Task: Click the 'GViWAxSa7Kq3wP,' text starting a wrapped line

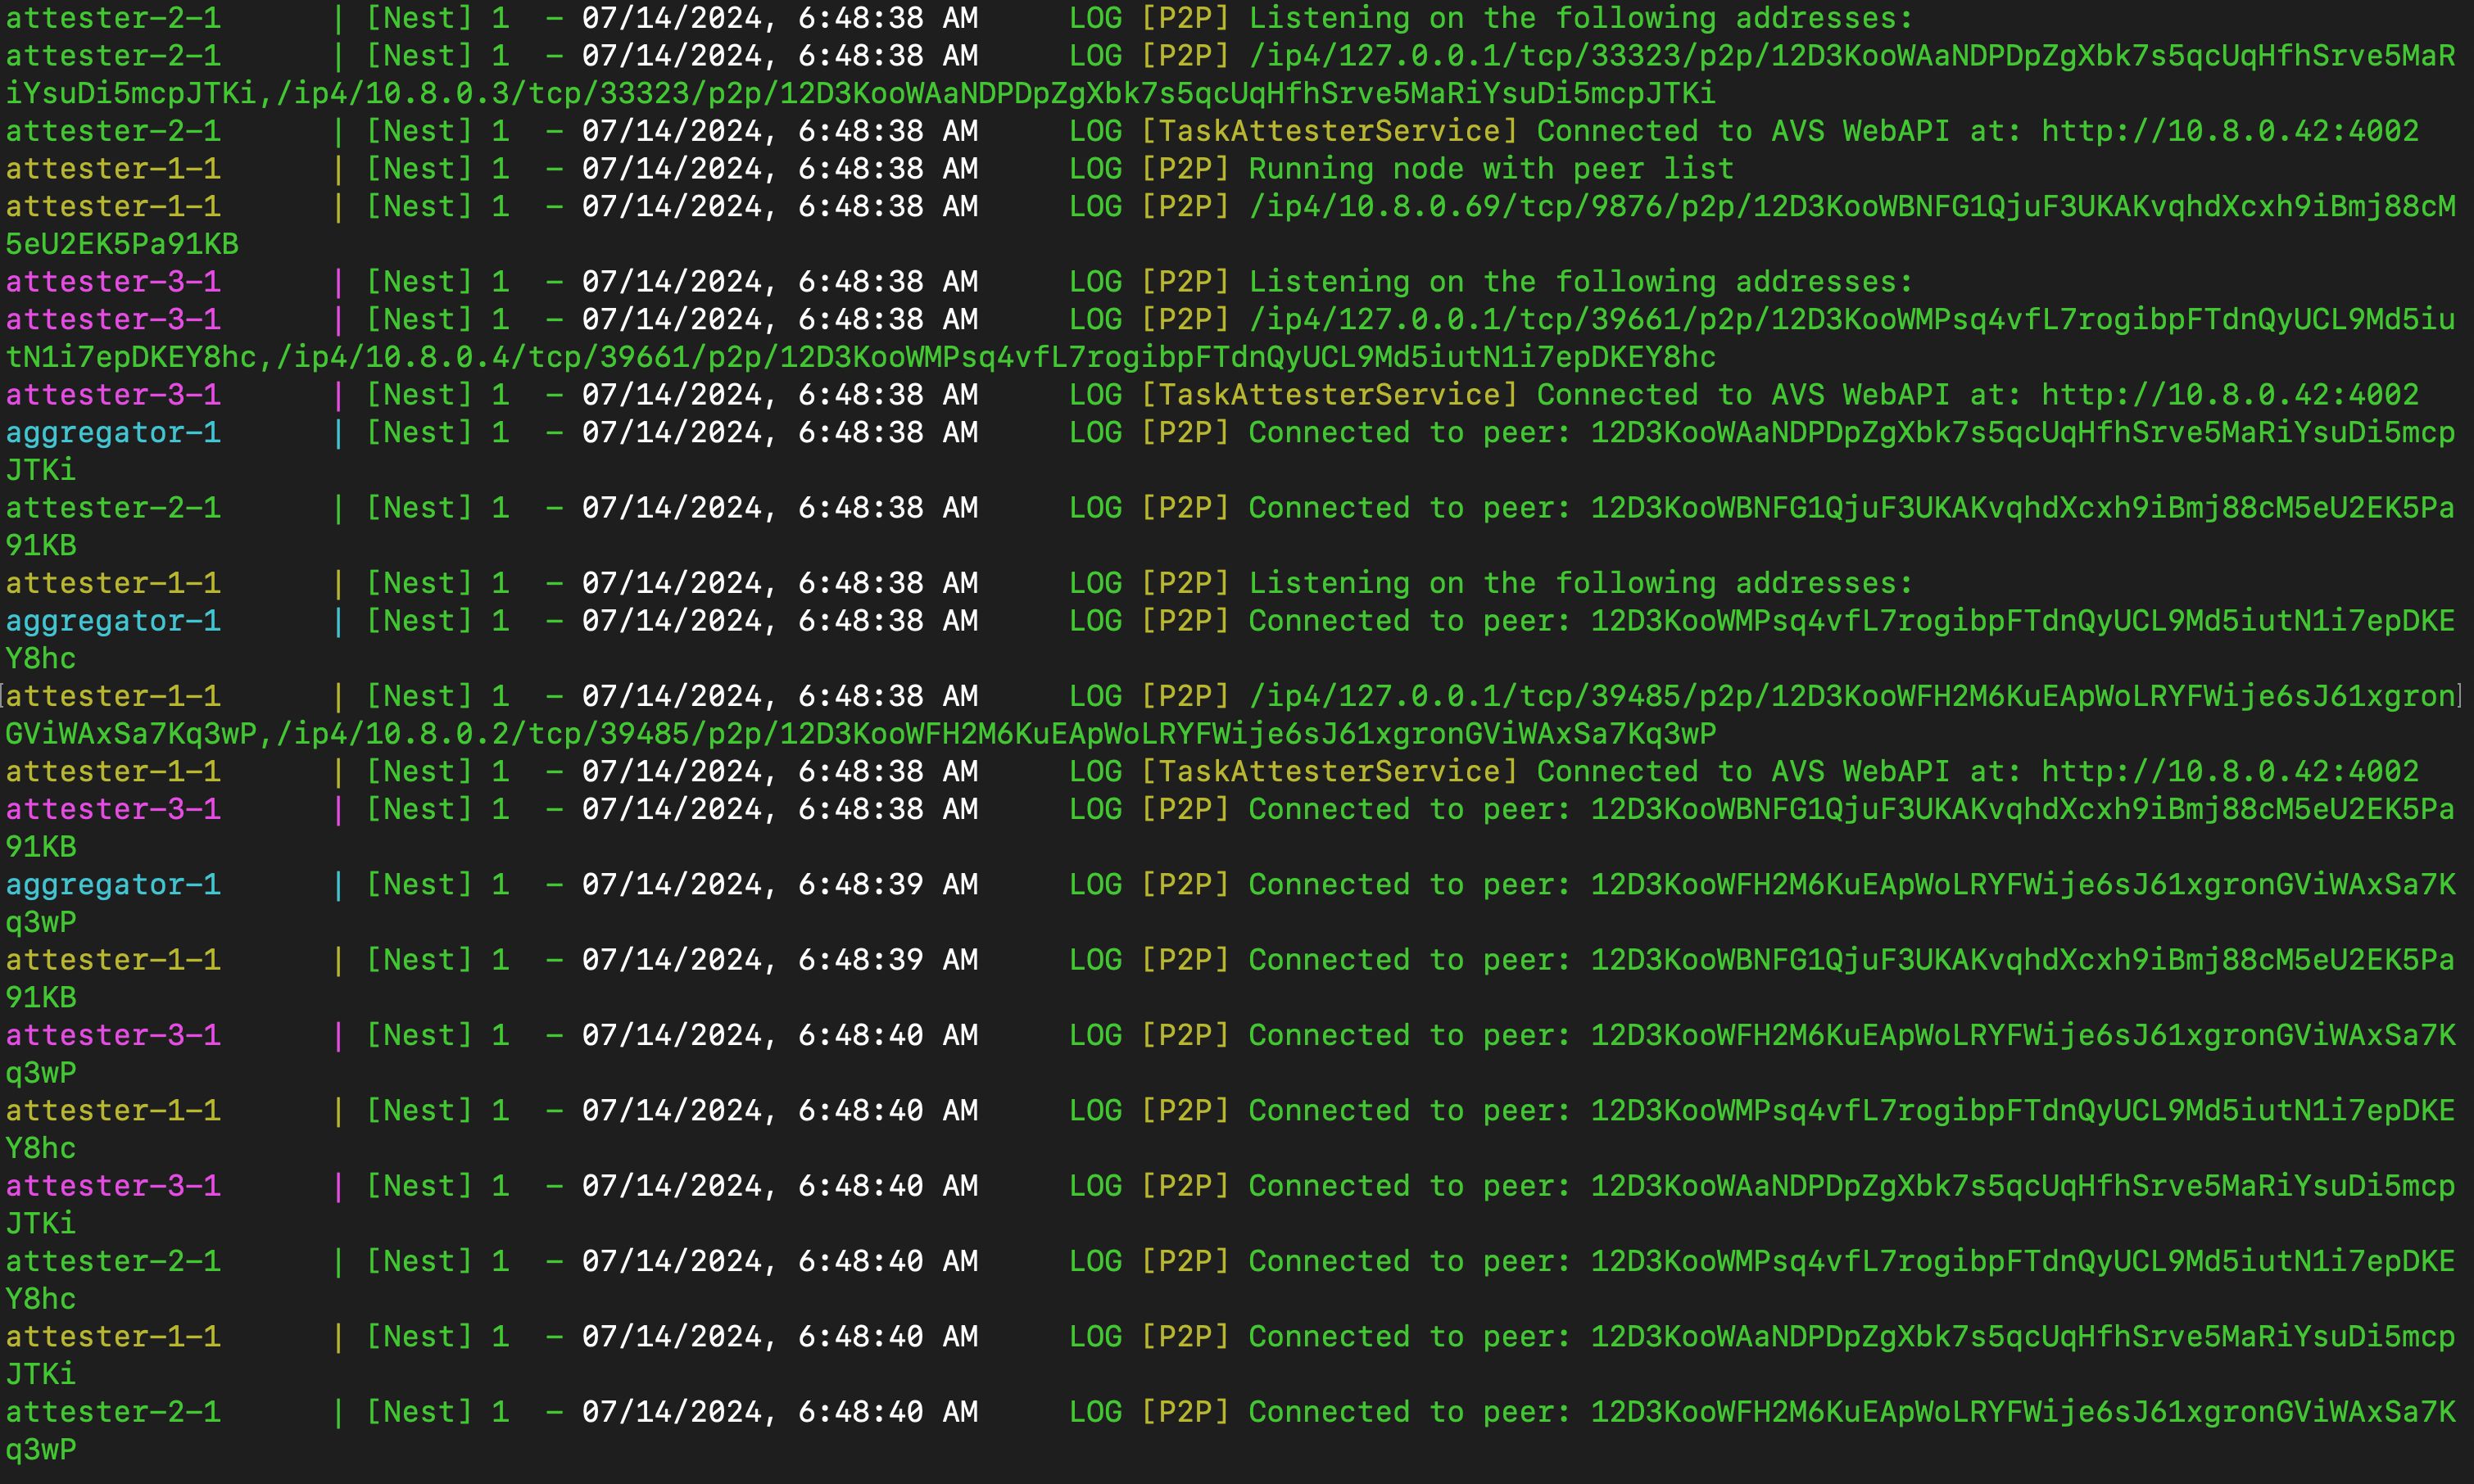Action: click(x=140, y=735)
